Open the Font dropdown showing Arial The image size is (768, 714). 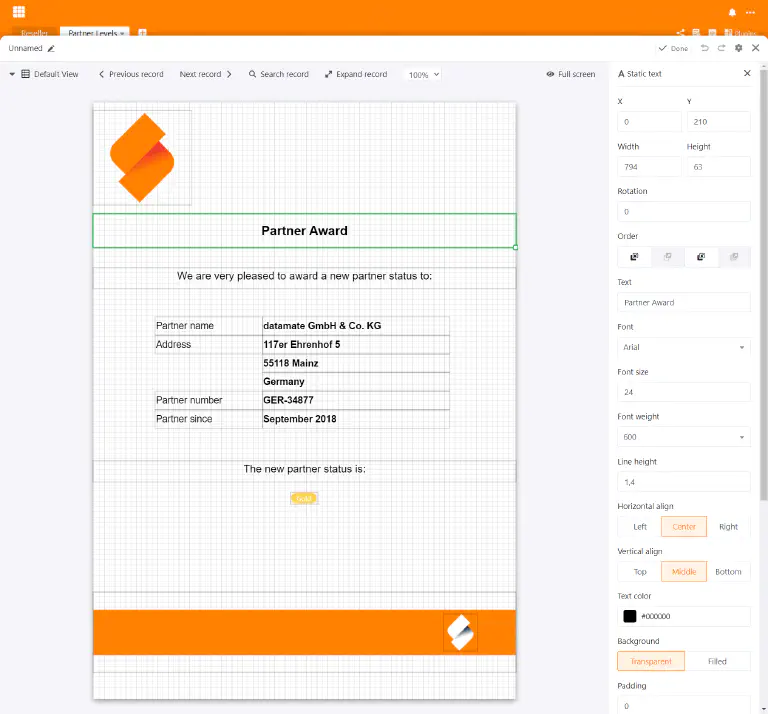[684, 347]
